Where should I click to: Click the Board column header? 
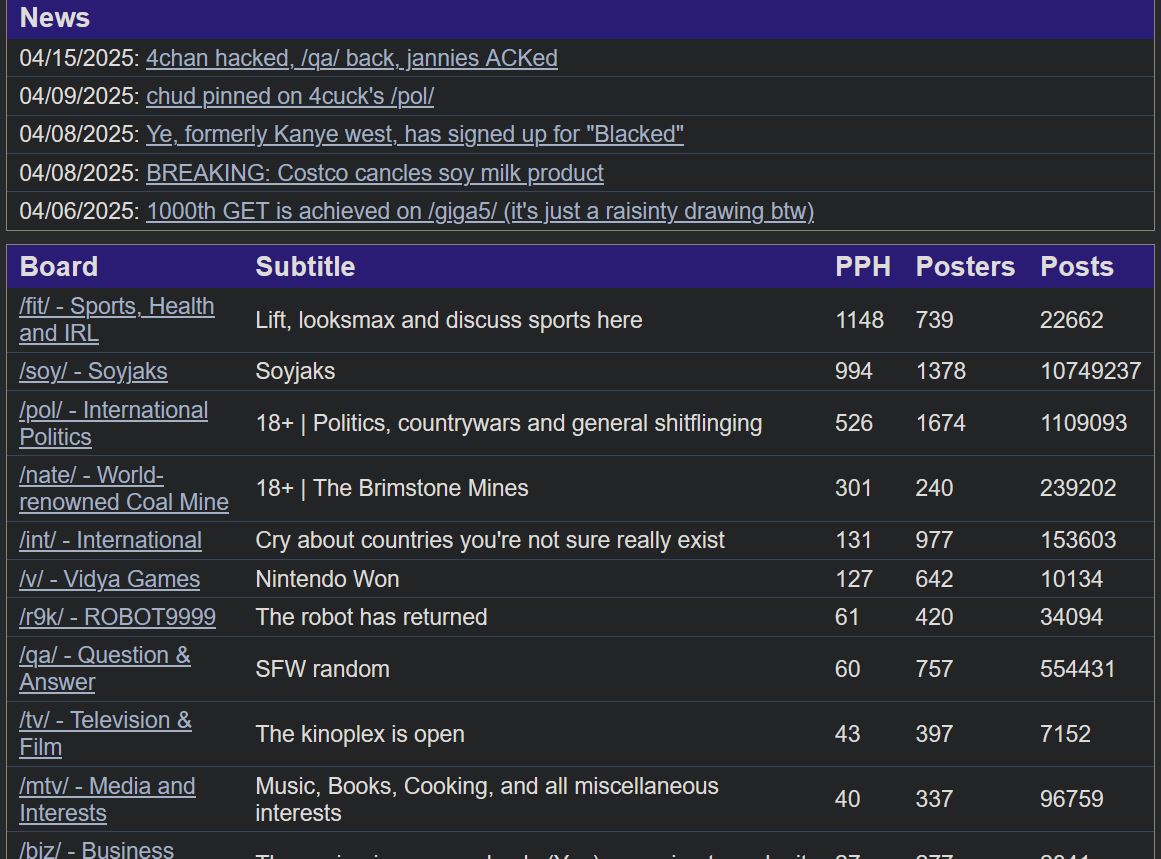point(59,266)
